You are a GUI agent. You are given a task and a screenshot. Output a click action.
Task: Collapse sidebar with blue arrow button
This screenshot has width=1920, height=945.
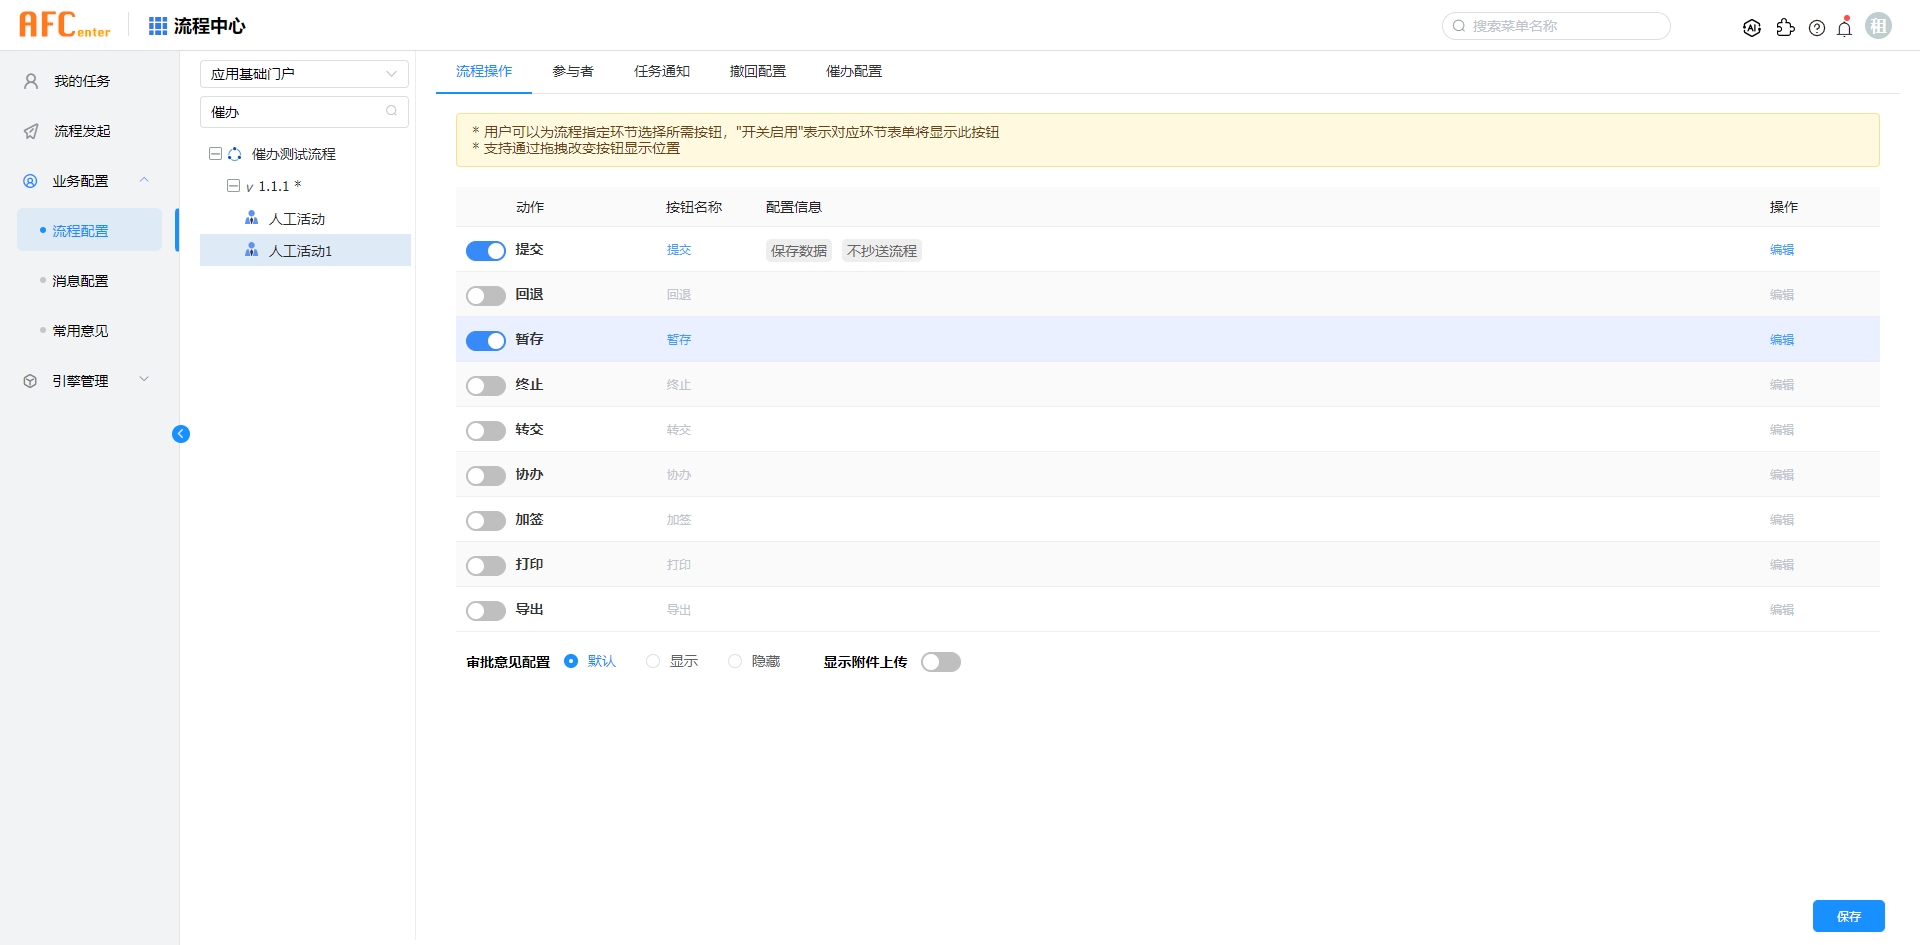[181, 434]
